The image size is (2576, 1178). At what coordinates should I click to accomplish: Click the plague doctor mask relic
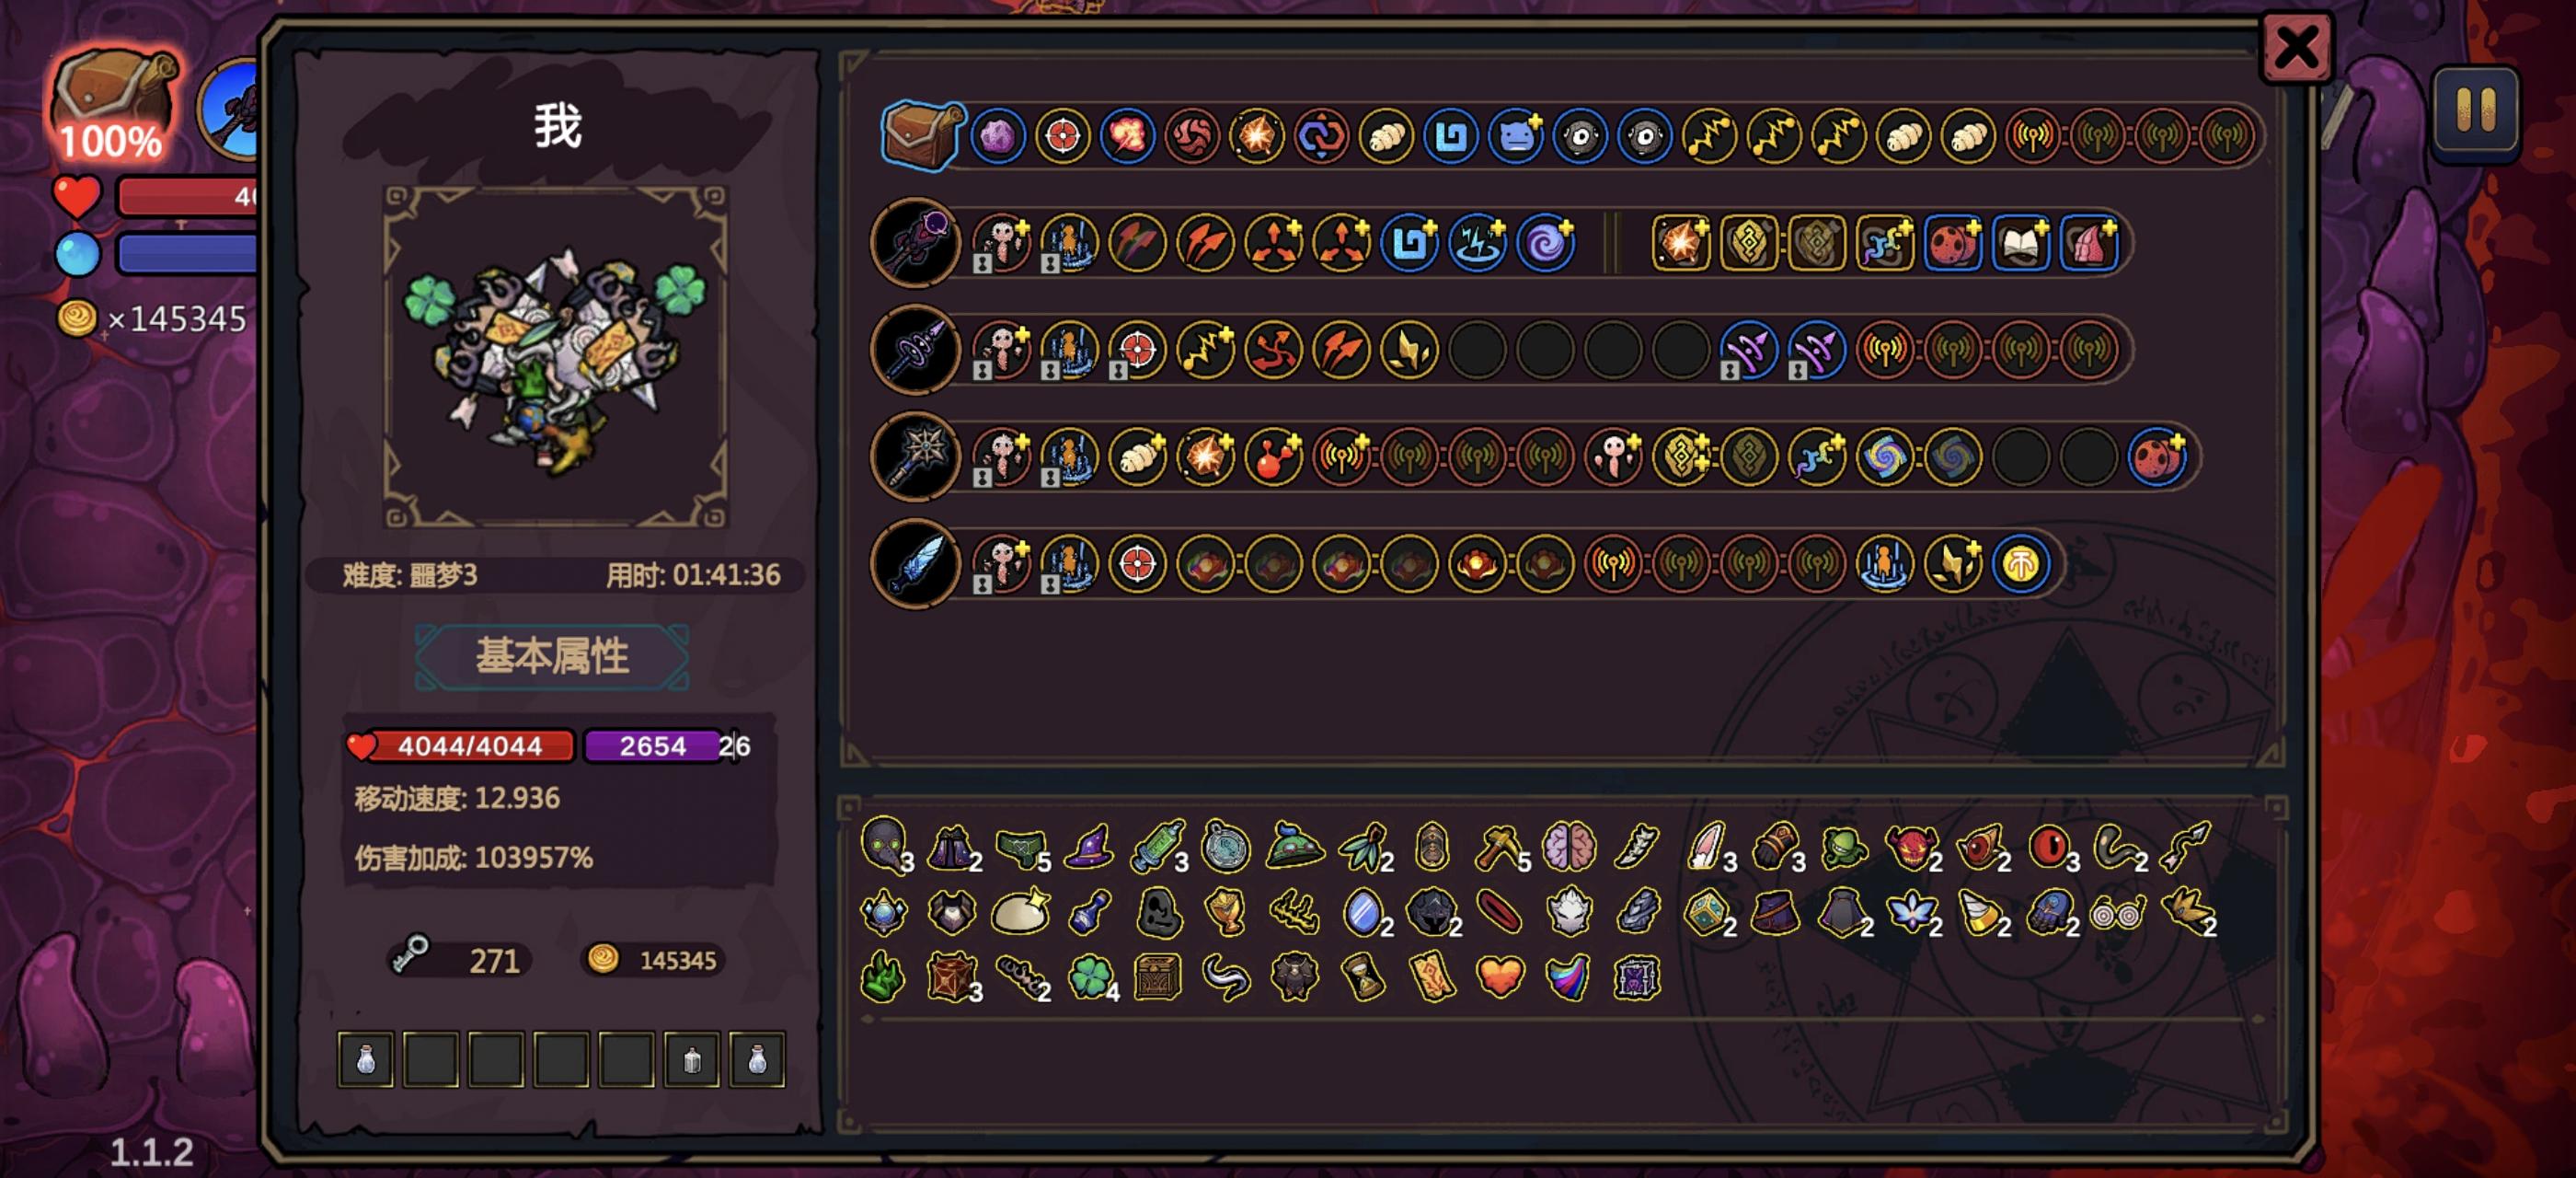(884, 846)
